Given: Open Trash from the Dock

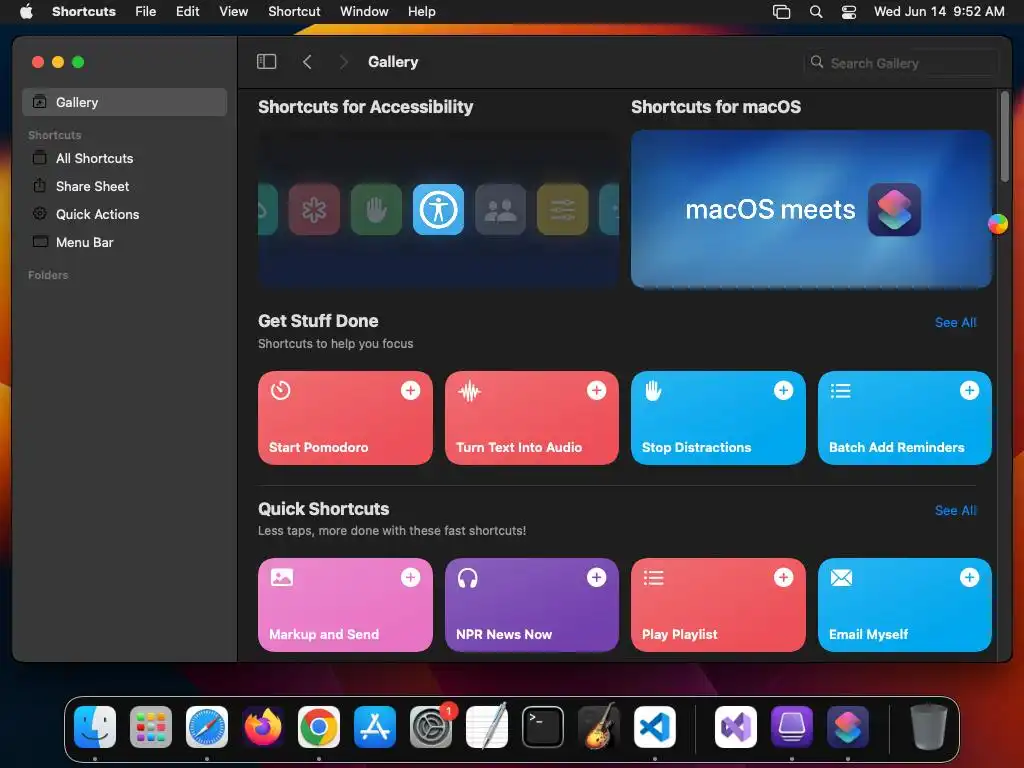Looking at the screenshot, I should tap(928, 727).
